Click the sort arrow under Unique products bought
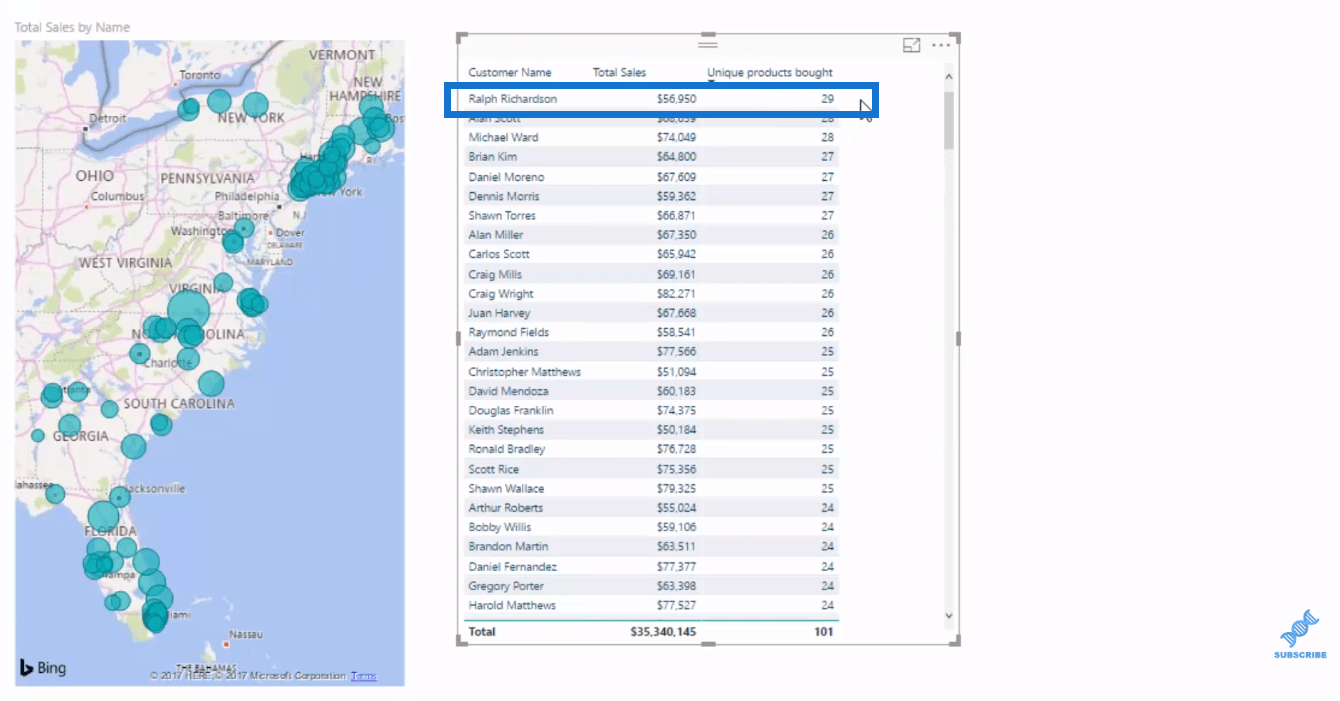This screenshot has width=1340, height=701. [x=711, y=83]
